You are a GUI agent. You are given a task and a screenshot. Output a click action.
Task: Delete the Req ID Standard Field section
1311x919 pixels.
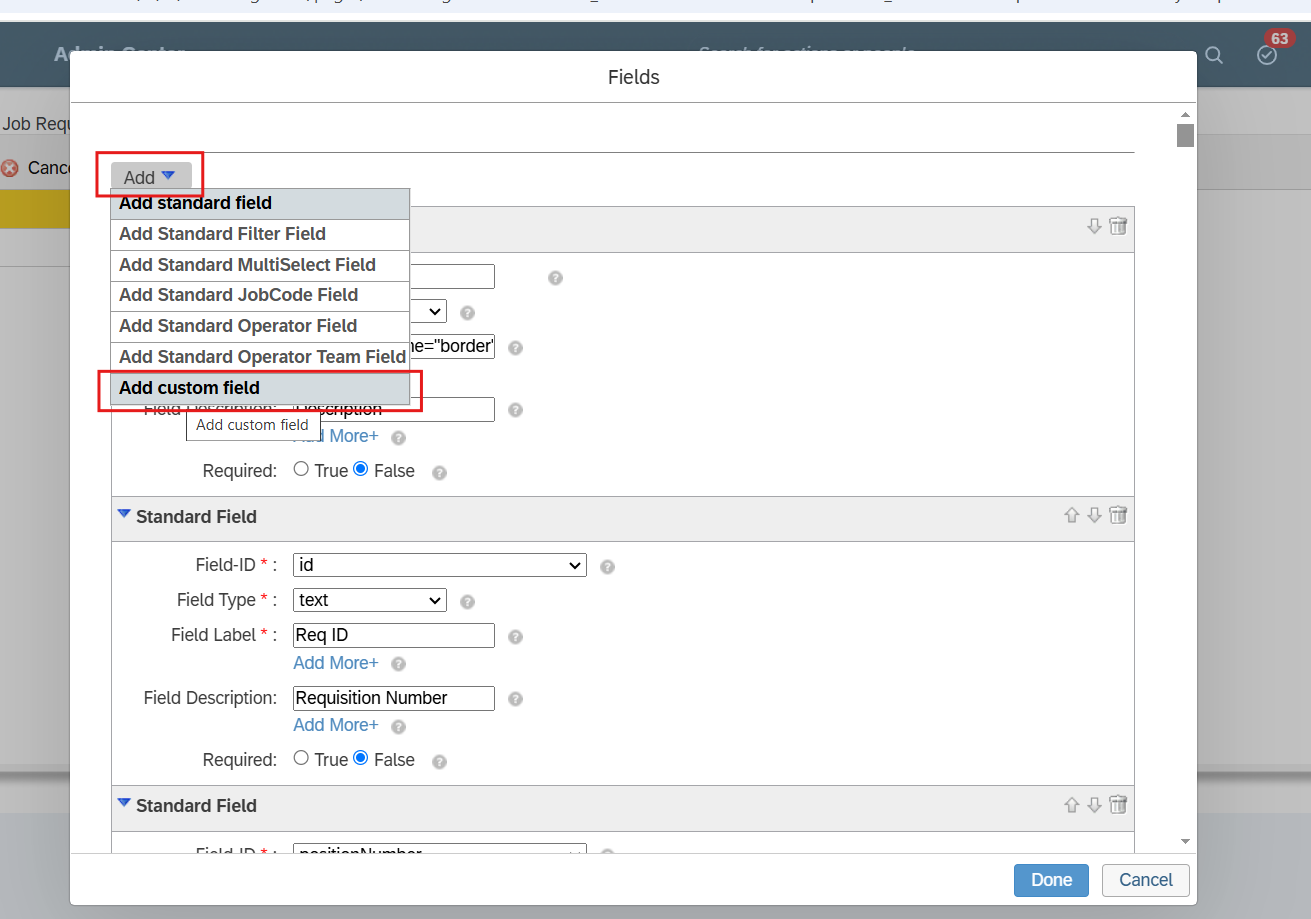coord(1117,514)
